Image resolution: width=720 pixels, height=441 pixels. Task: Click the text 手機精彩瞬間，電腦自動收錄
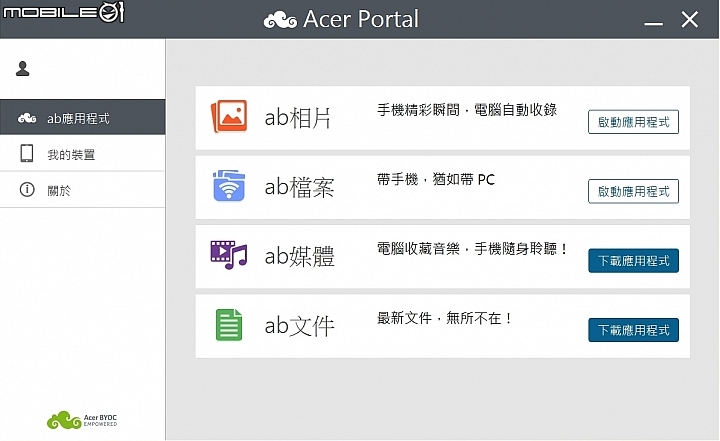click(x=467, y=110)
